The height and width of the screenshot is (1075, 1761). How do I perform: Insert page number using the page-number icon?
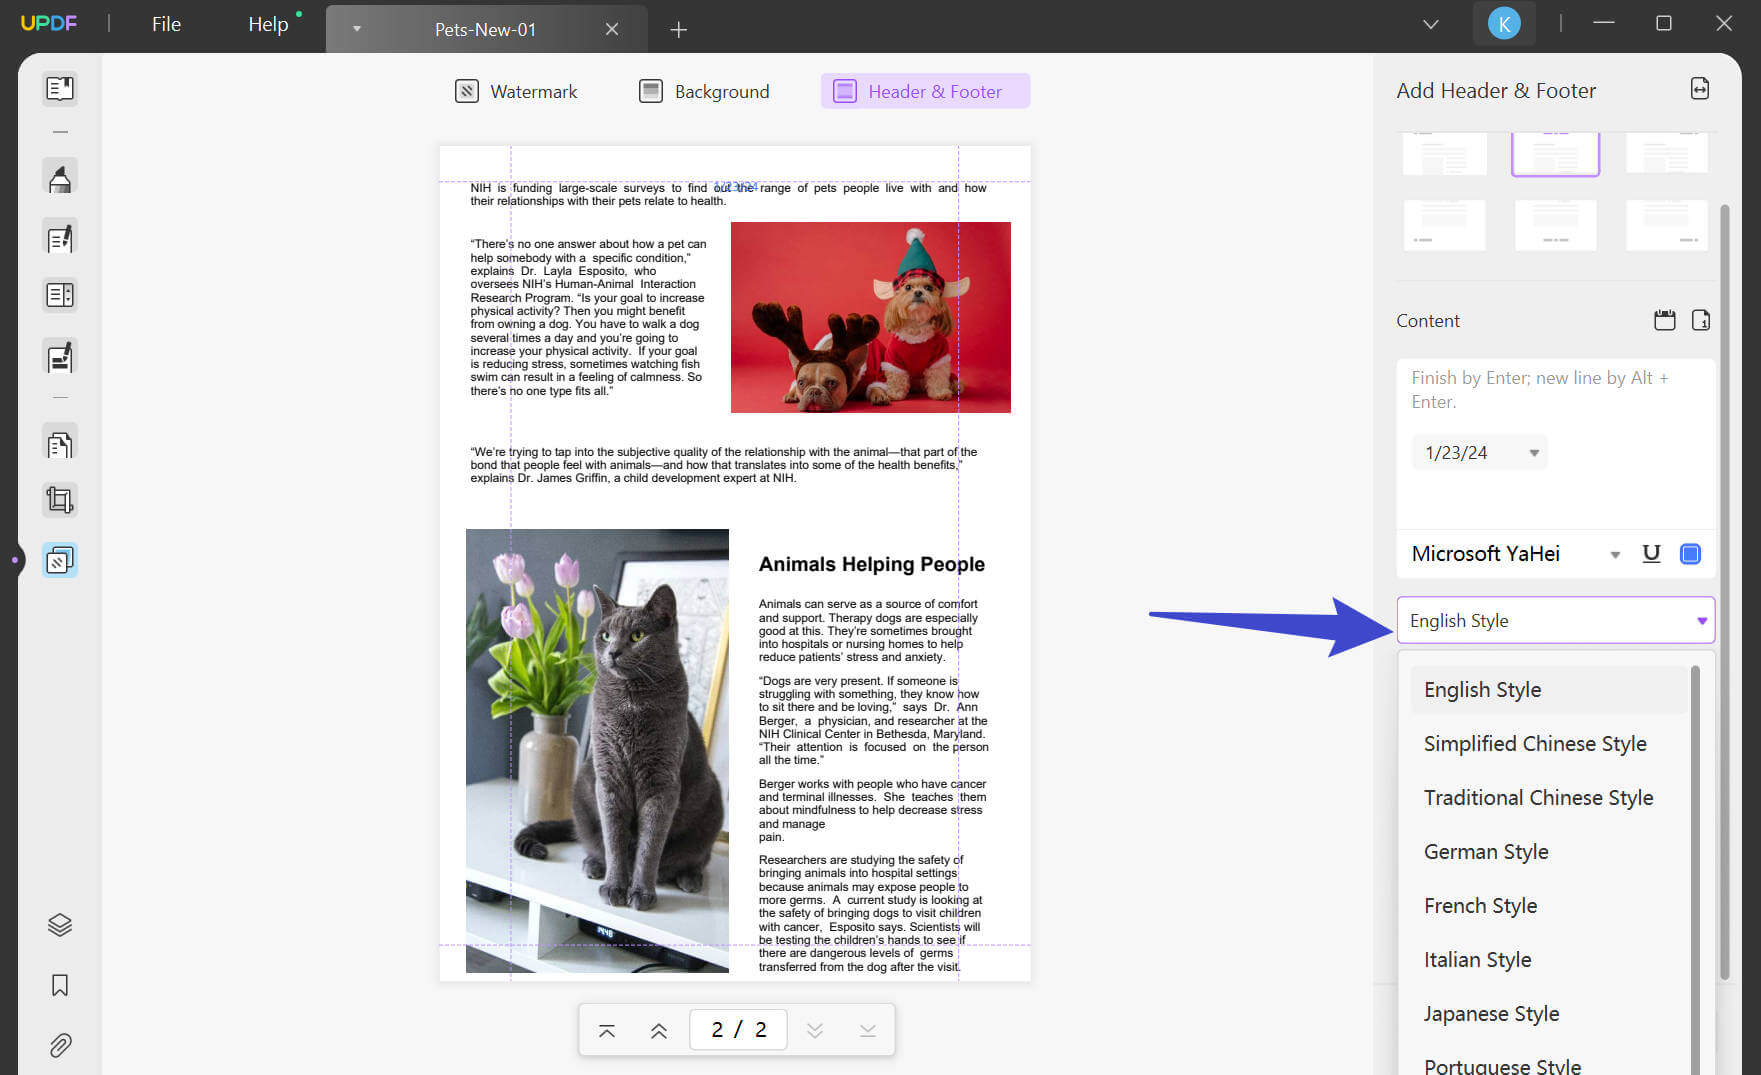coord(1701,320)
